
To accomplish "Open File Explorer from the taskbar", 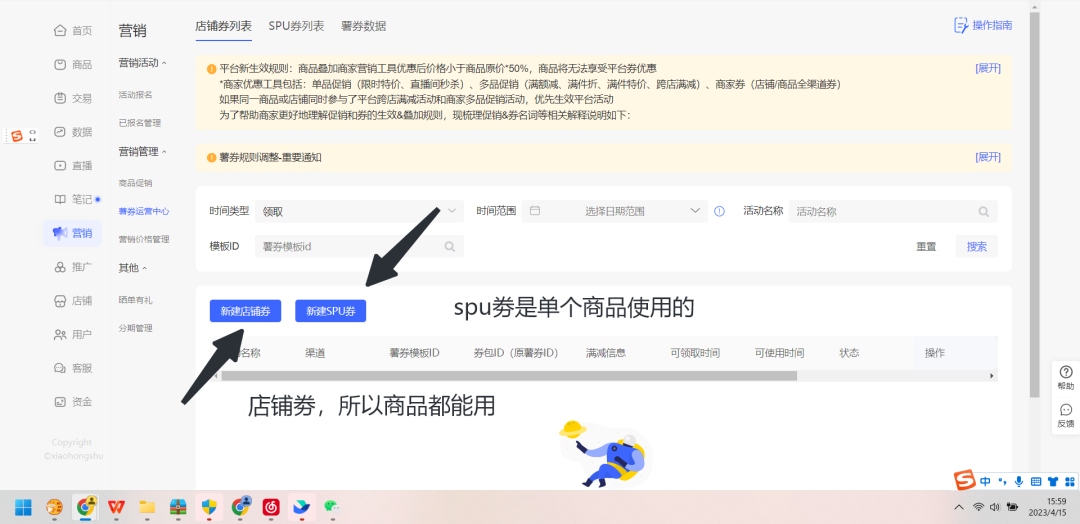I will click(147, 507).
